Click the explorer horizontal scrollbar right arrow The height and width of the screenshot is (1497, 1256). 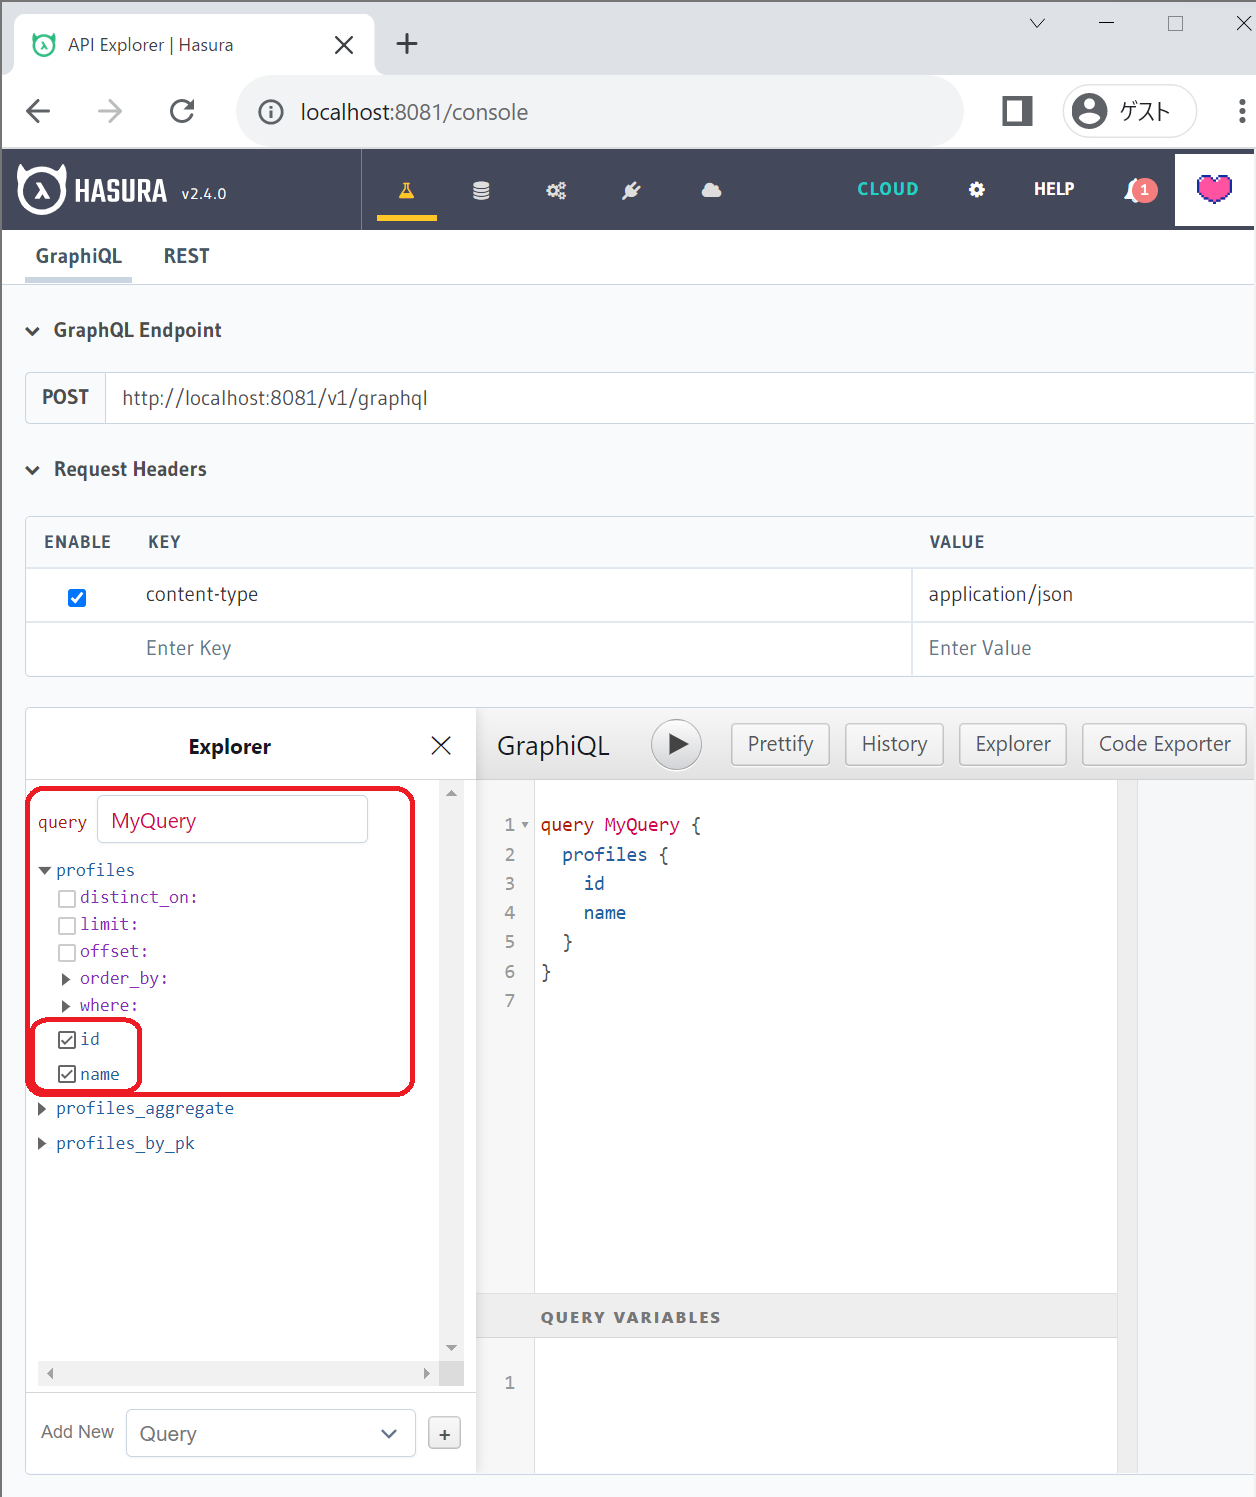(427, 1374)
